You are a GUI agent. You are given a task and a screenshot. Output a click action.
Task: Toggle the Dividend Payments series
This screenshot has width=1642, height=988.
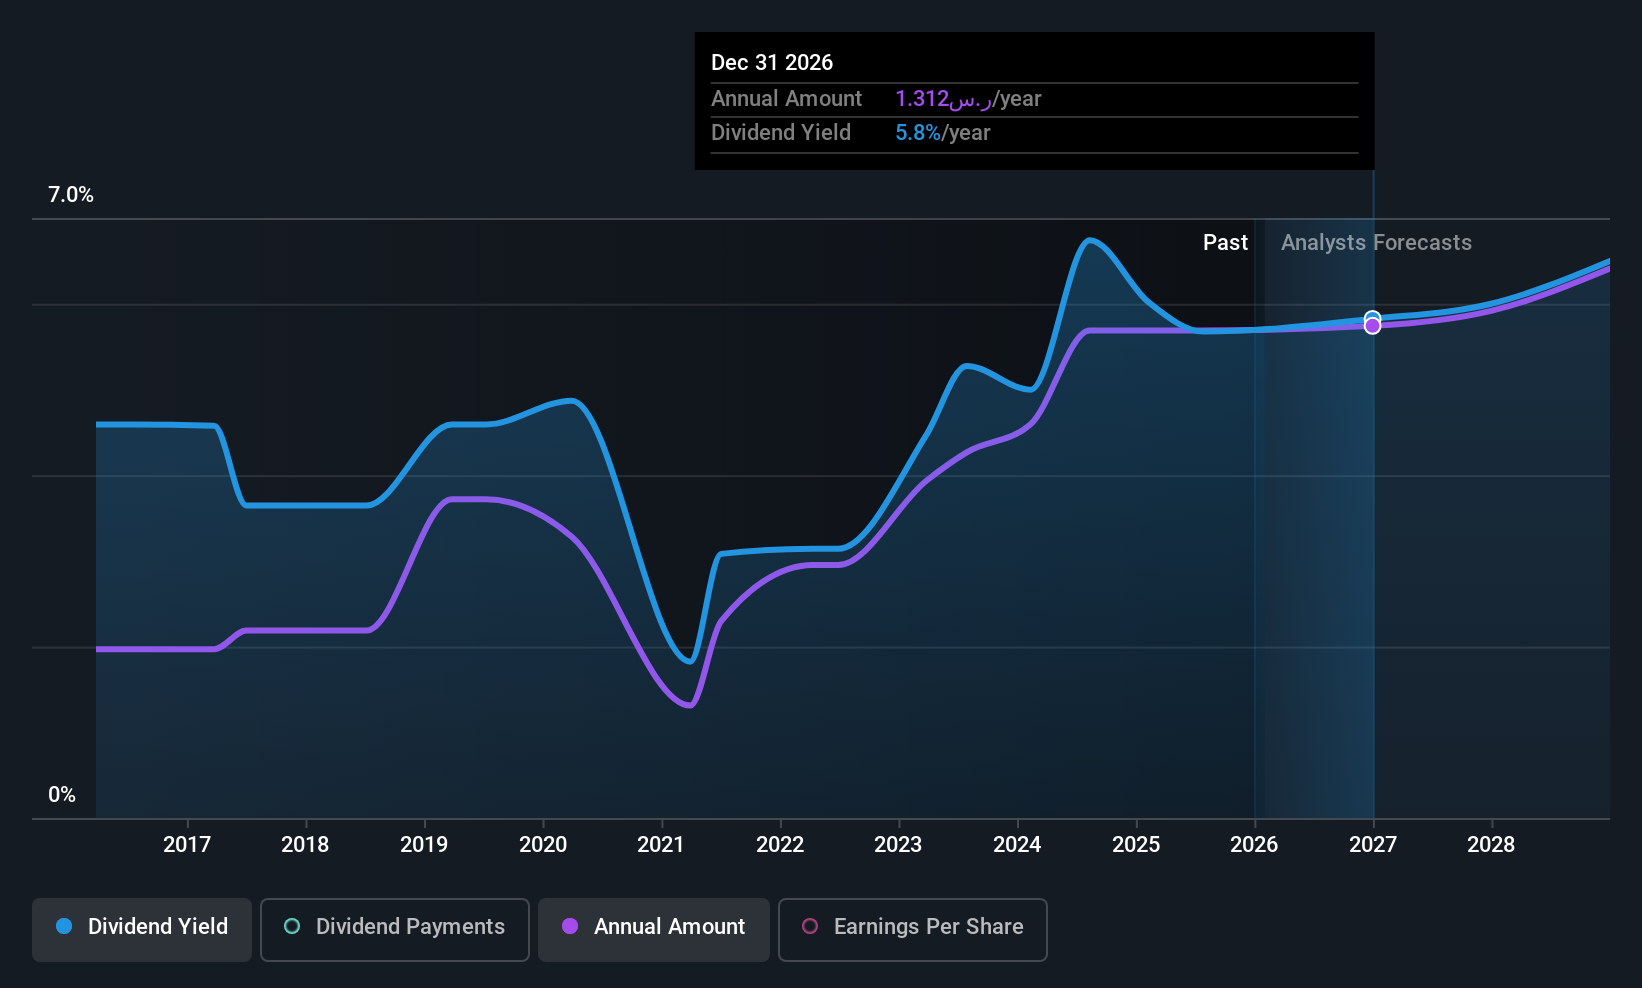(395, 929)
